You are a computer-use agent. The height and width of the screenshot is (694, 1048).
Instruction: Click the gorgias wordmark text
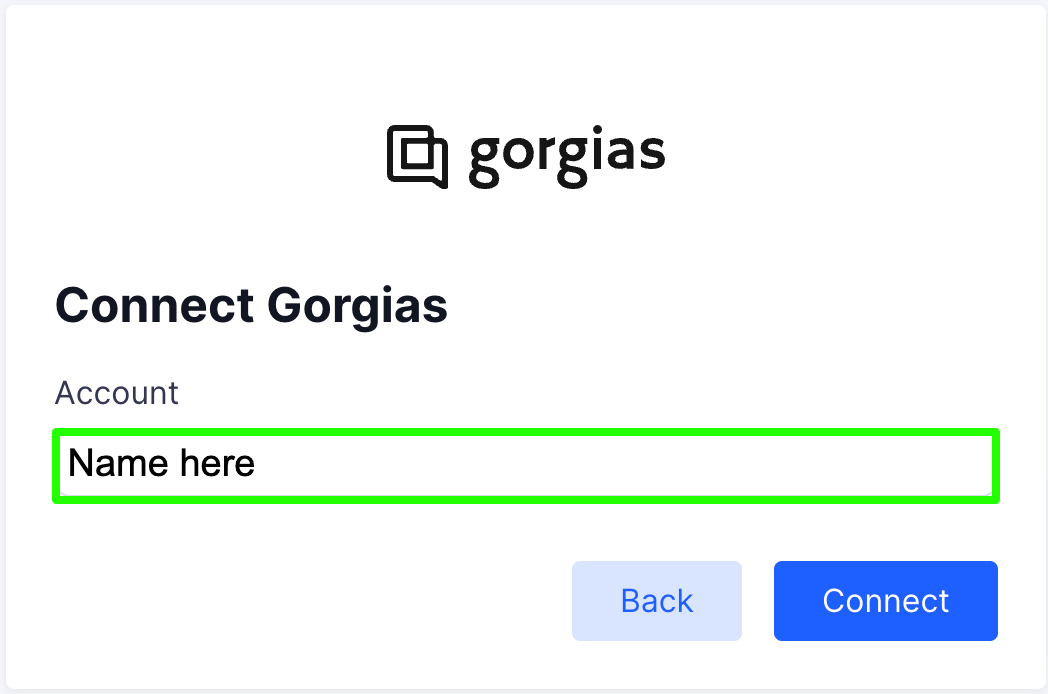point(567,156)
